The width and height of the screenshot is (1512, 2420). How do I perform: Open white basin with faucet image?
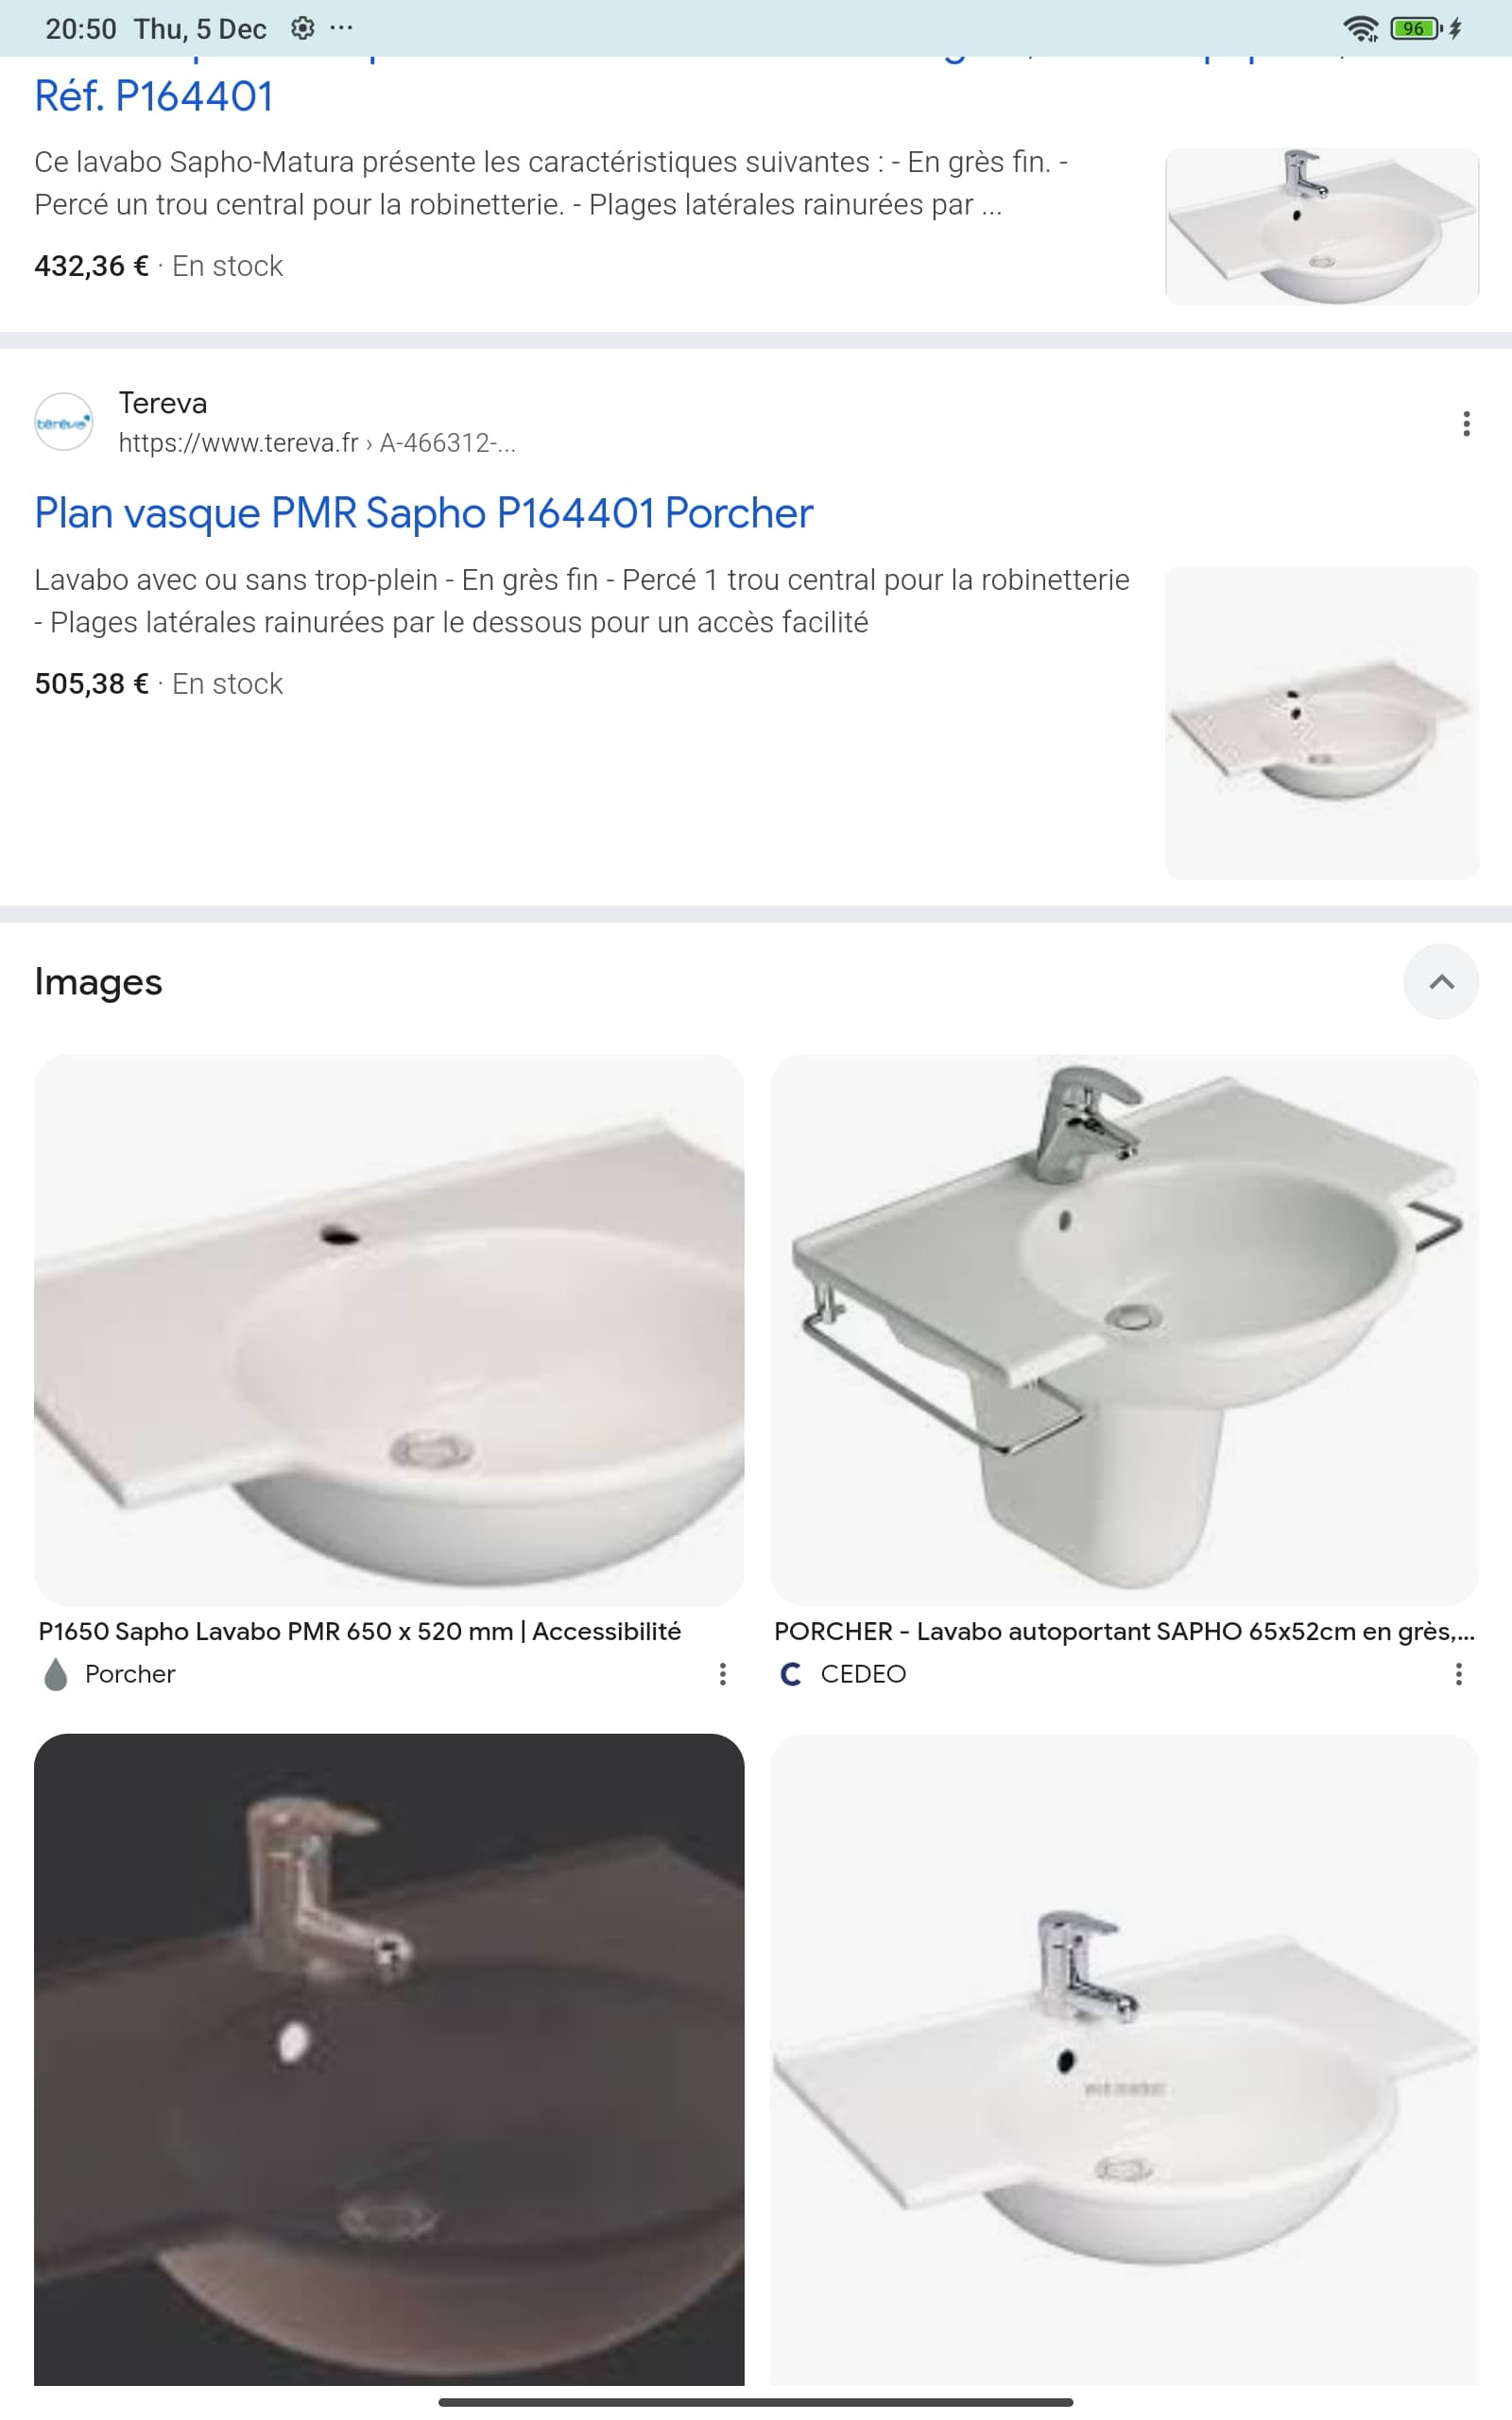(1124, 2059)
